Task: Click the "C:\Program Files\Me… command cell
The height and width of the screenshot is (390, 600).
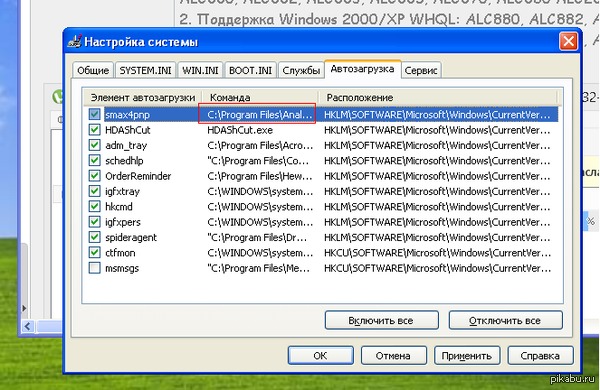Action: tap(258, 268)
